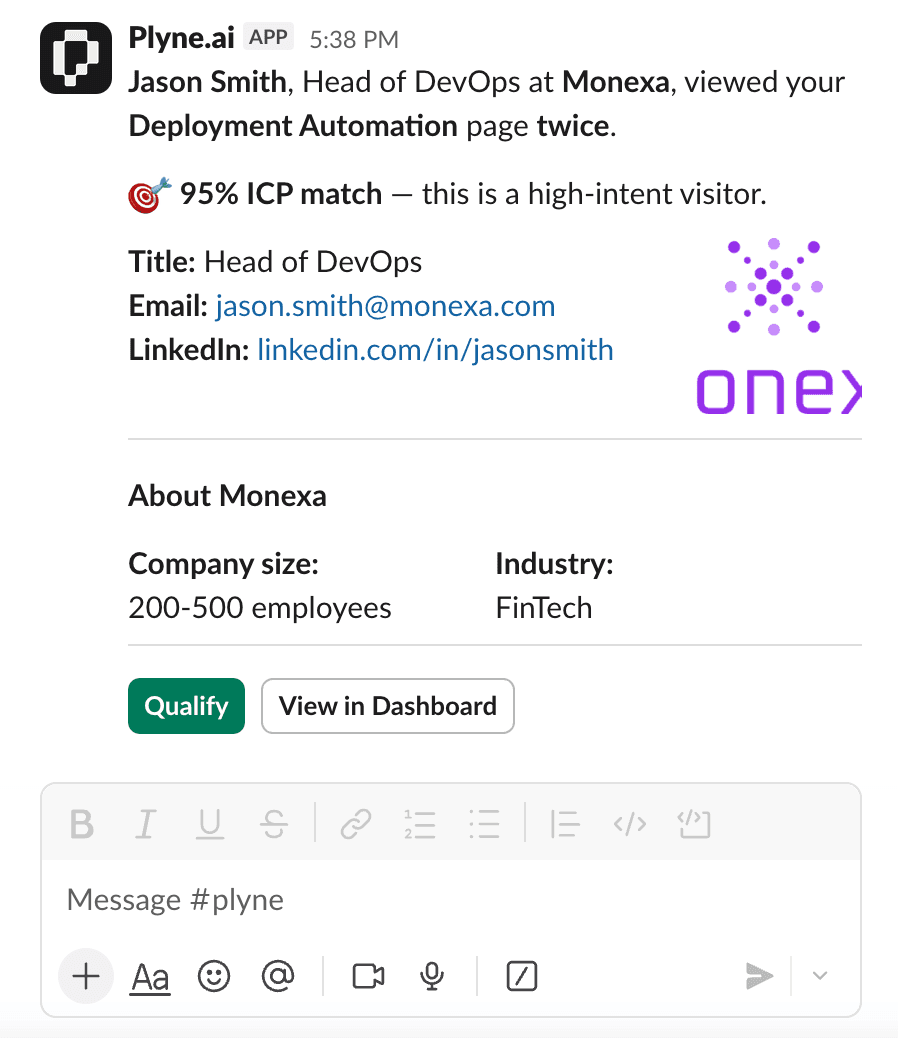Toggle strikethrough formatting in composer
Screen dimensions: 898x1038
(x=273, y=824)
